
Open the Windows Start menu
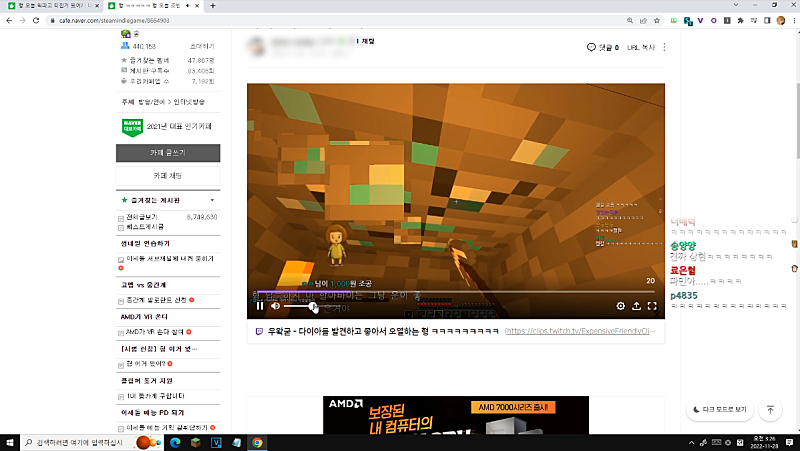click(x=10, y=442)
